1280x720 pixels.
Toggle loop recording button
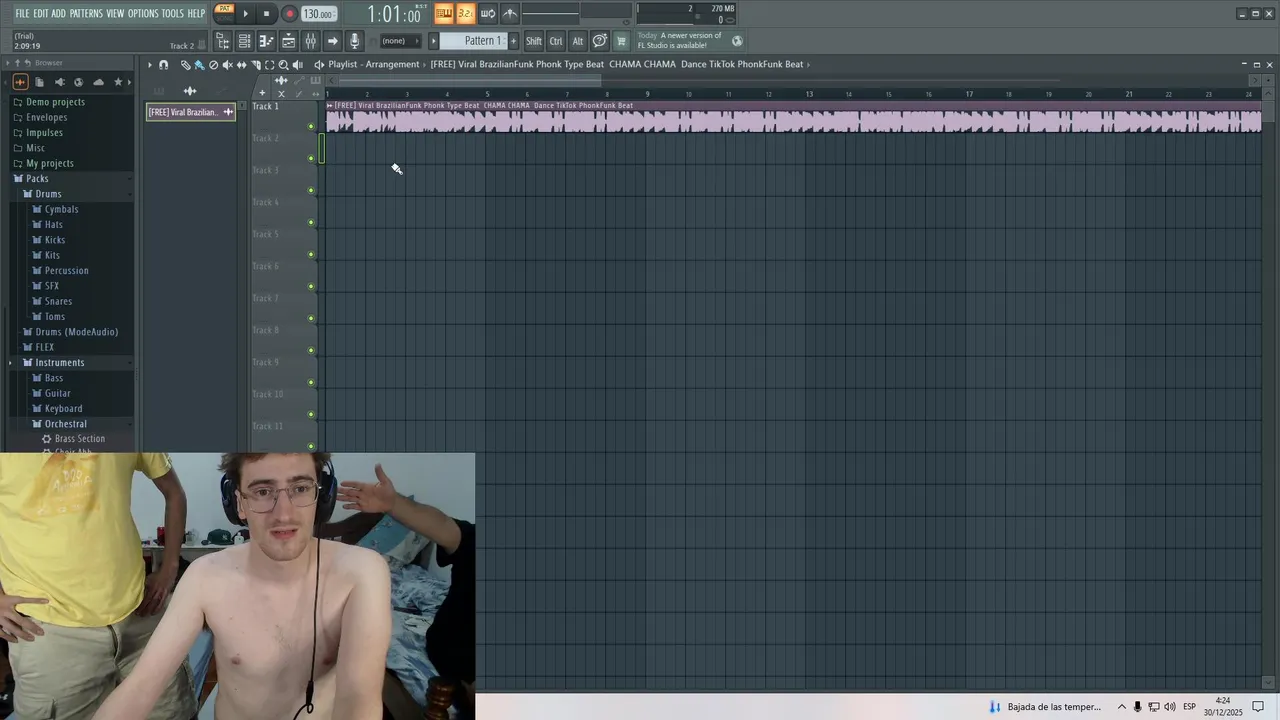[488, 13]
